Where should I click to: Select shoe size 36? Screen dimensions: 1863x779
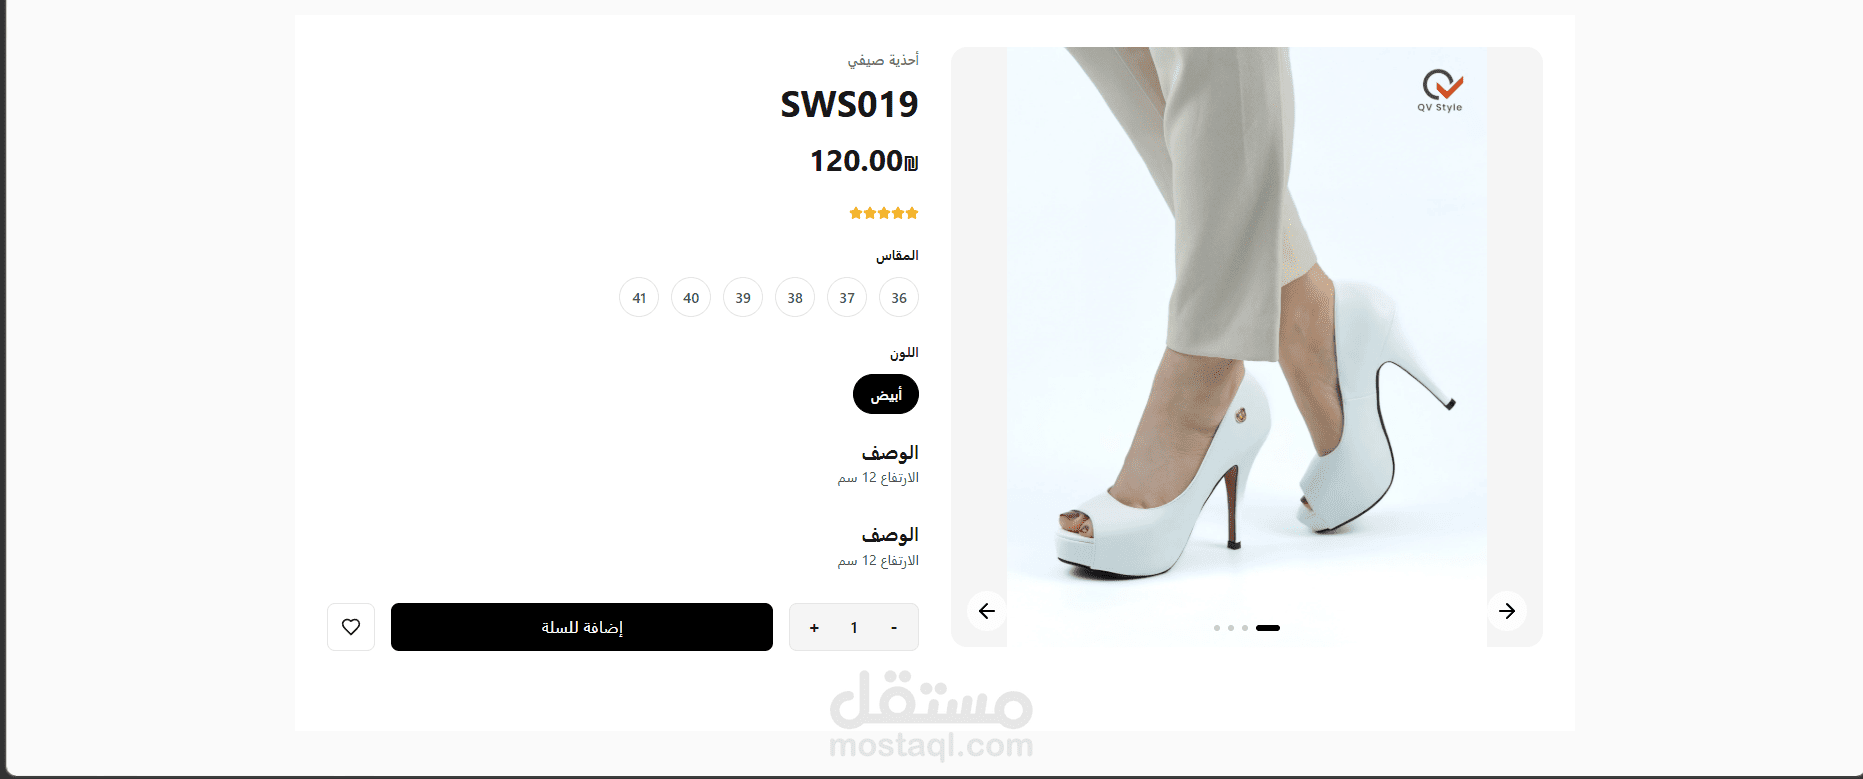pyautogui.click(x=899, y=297)
